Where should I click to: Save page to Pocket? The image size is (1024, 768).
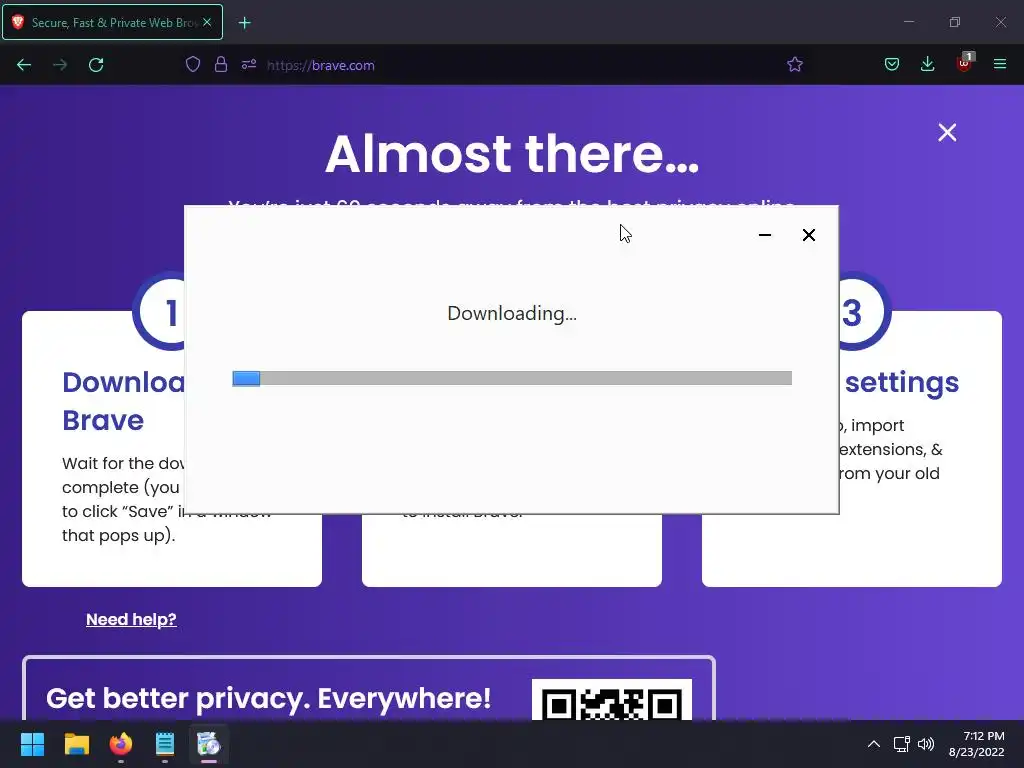(x=891, y=65)
